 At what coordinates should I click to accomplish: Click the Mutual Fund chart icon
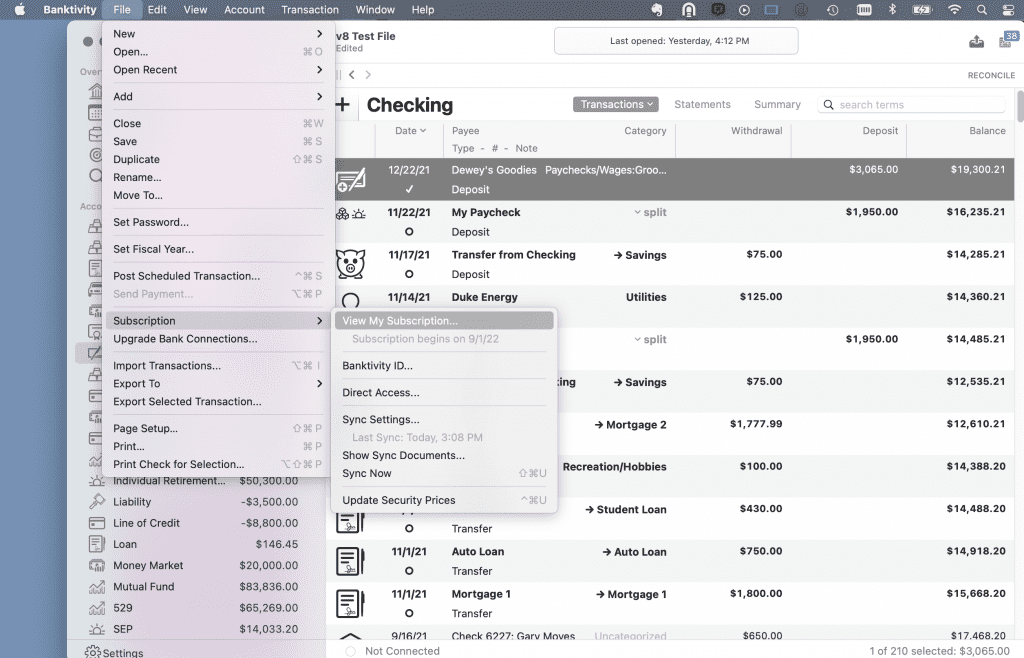point(97,586)
